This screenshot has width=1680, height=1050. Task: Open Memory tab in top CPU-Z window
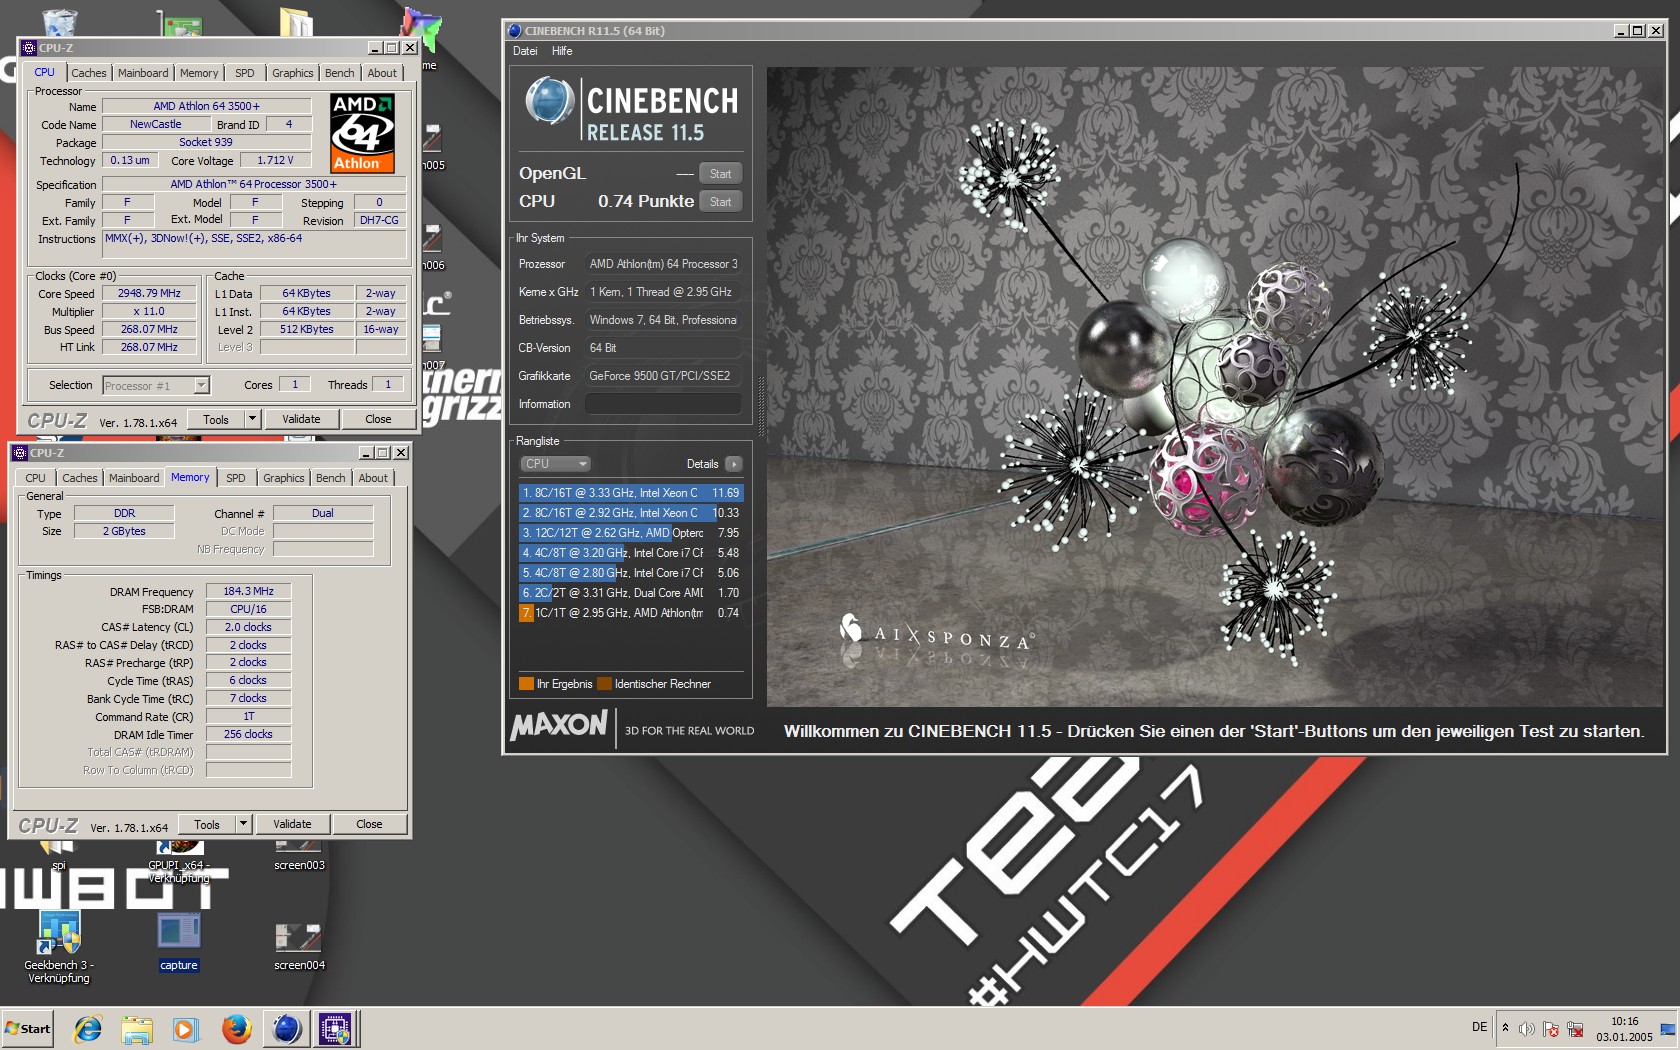pyautogui.click(x=199, y=73)
